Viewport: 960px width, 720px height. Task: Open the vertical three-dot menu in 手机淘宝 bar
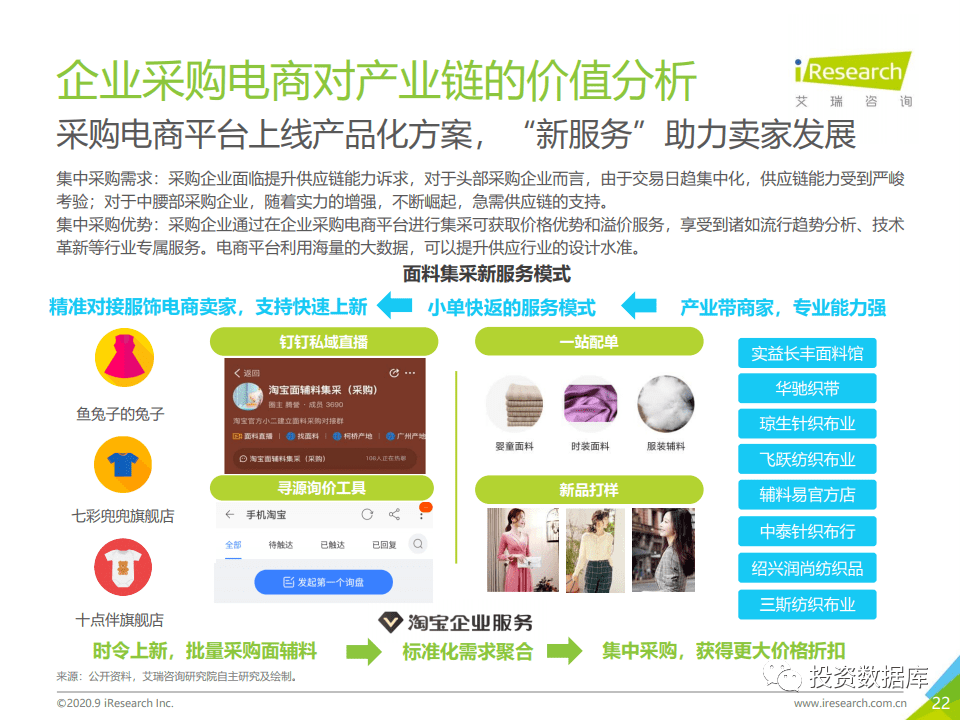[x=421, y=514]
